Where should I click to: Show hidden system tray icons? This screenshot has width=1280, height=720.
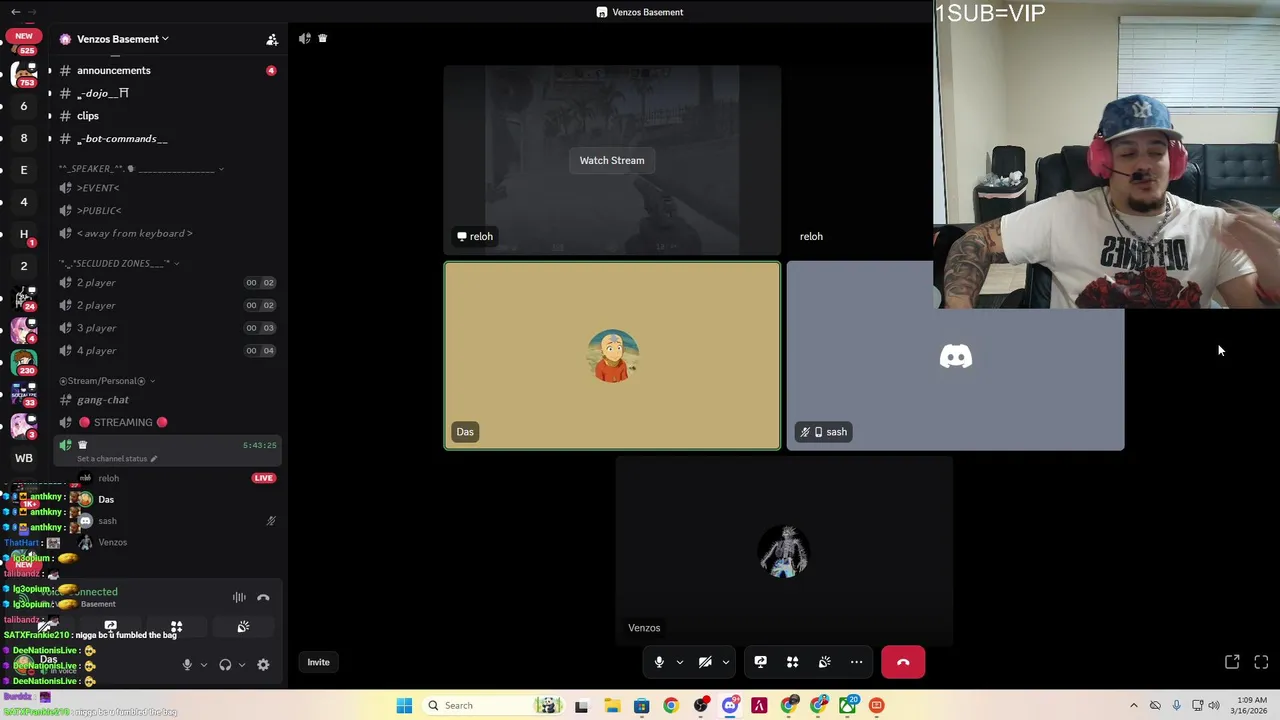[x=1133, y=706]
